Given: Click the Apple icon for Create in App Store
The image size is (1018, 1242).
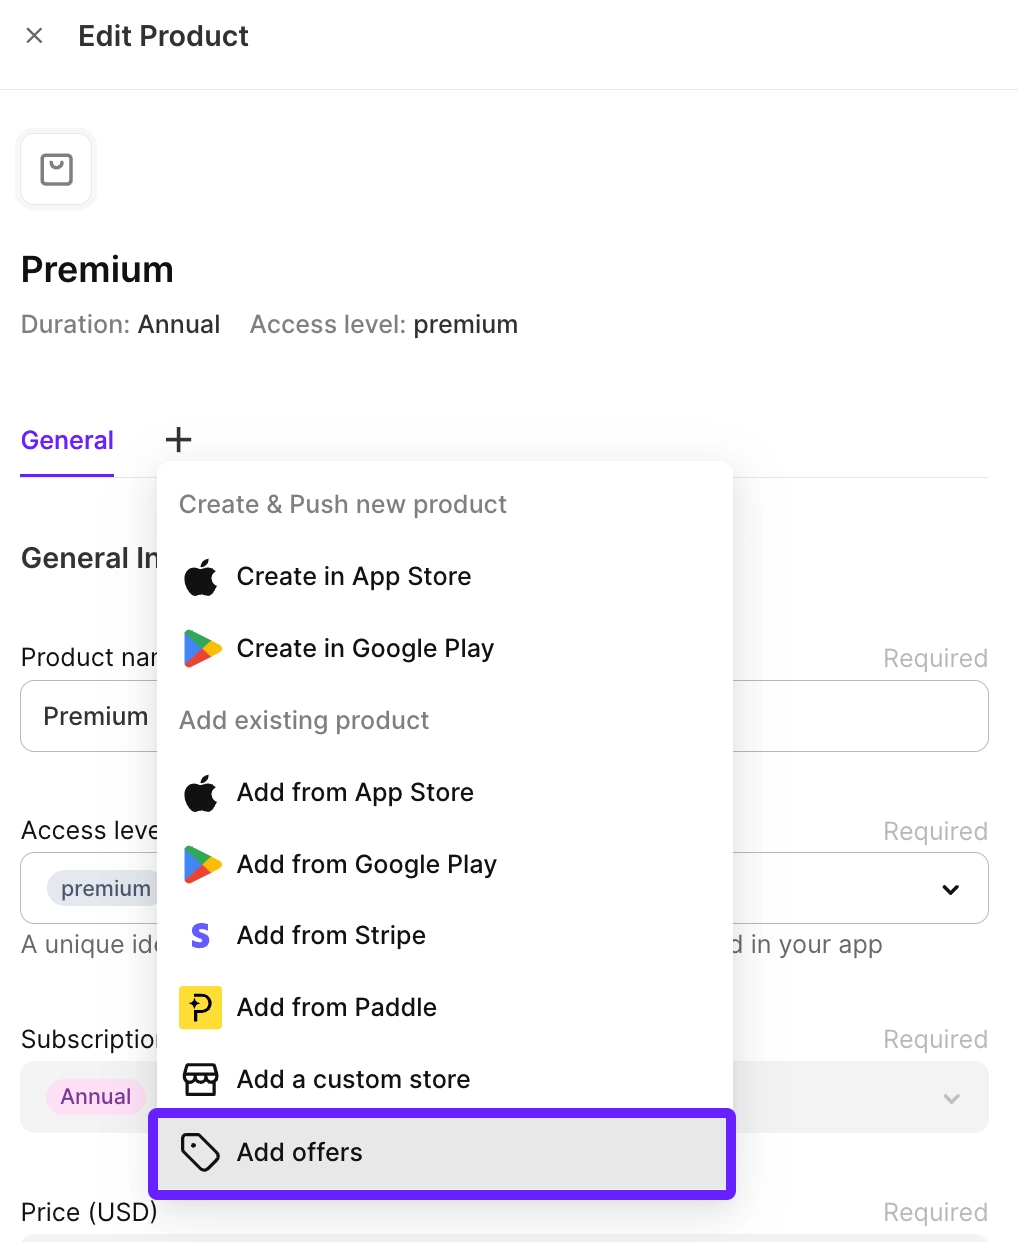Looking at the screenshot, I should [x=201, y=577].
